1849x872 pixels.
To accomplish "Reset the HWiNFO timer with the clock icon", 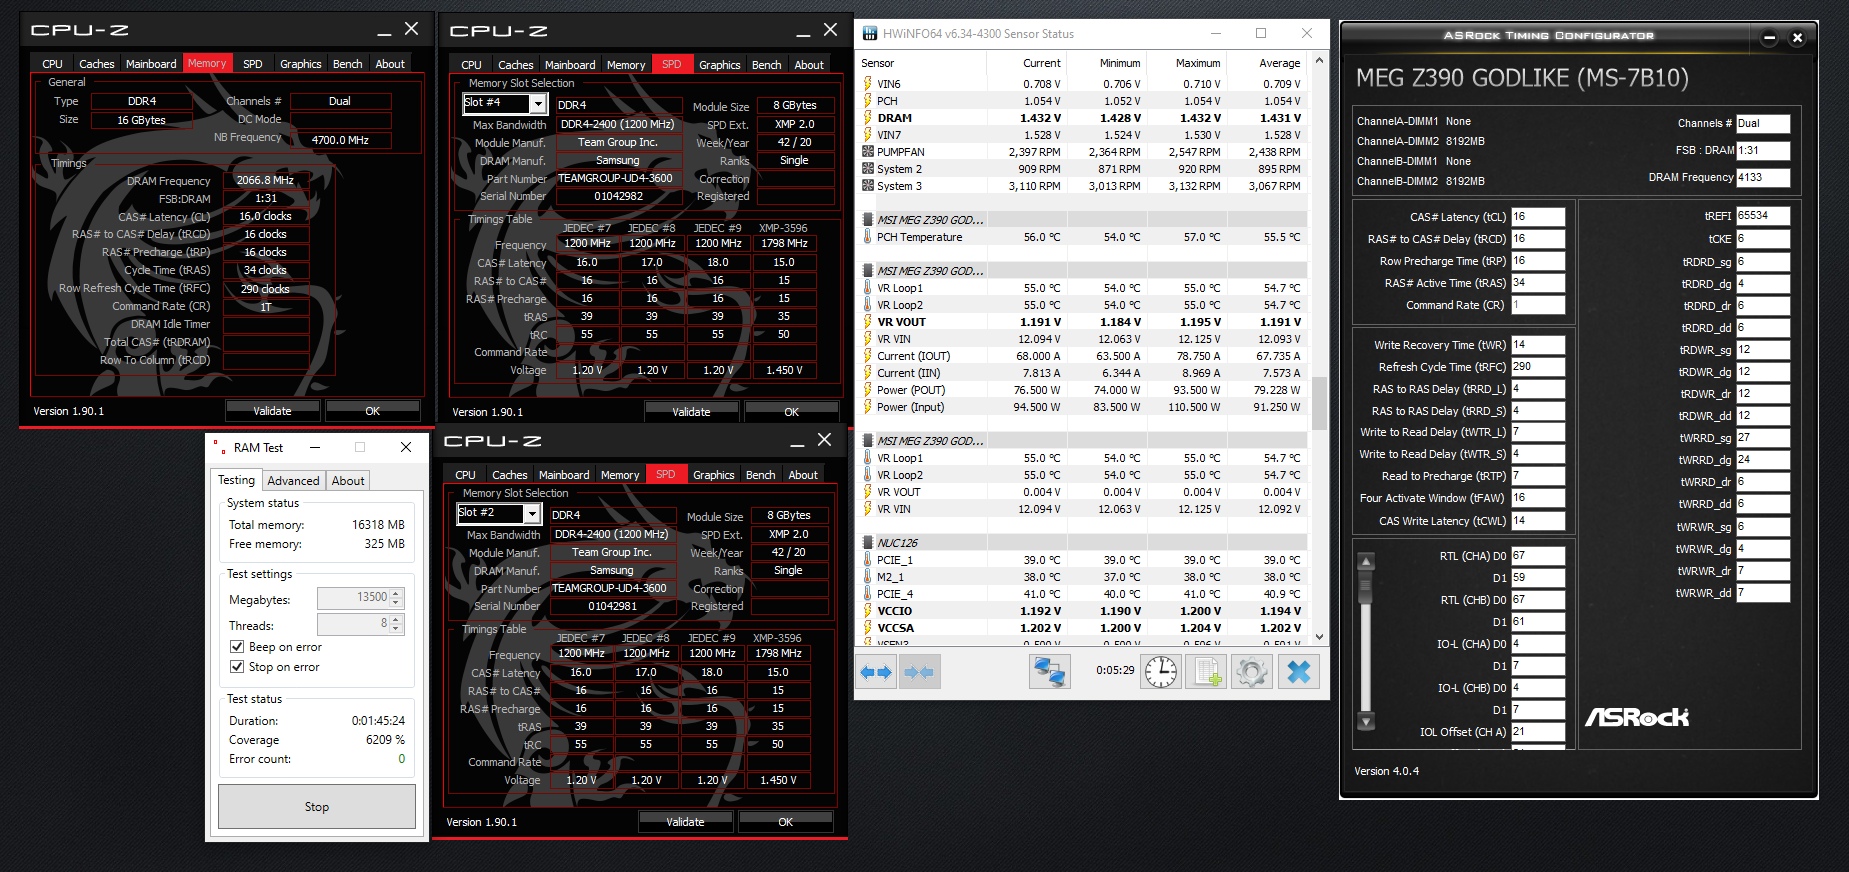I will pyautogui.click(x=1160, y=672).
